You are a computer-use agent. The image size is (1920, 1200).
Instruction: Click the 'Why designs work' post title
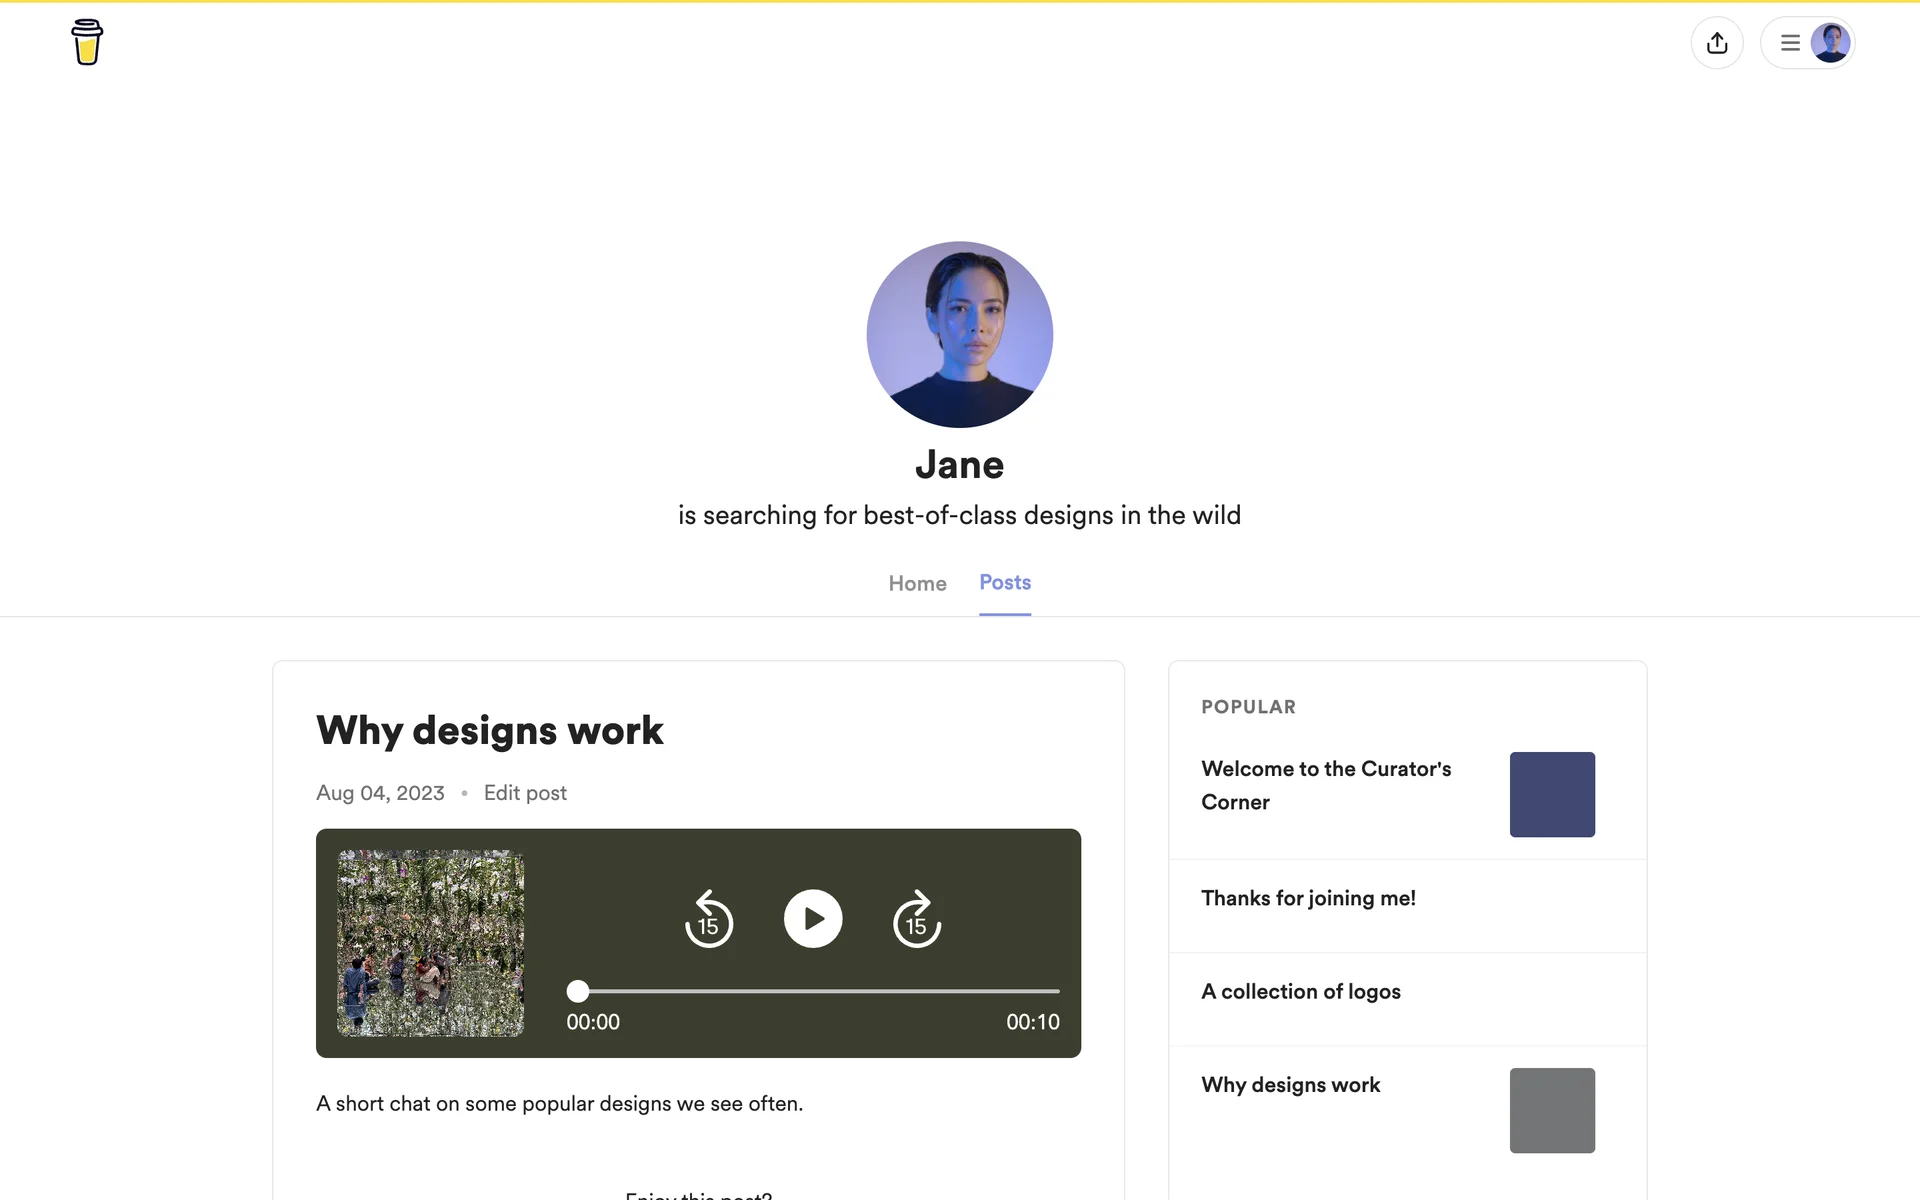pos(489,731)
